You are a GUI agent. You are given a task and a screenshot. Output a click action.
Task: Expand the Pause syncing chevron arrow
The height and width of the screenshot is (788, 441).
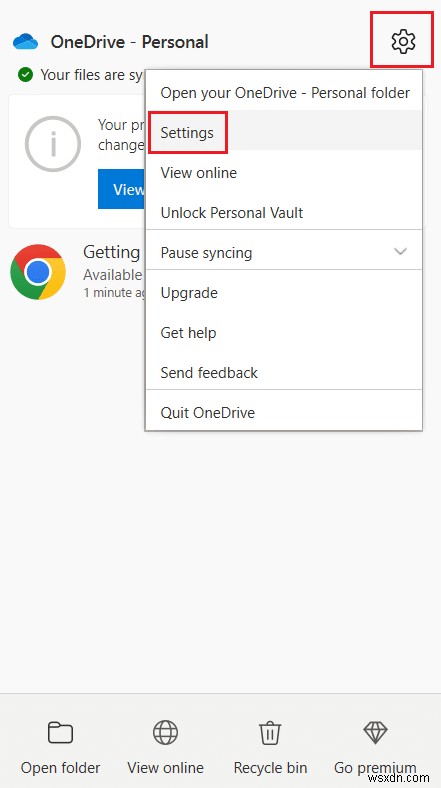(400, 251)
